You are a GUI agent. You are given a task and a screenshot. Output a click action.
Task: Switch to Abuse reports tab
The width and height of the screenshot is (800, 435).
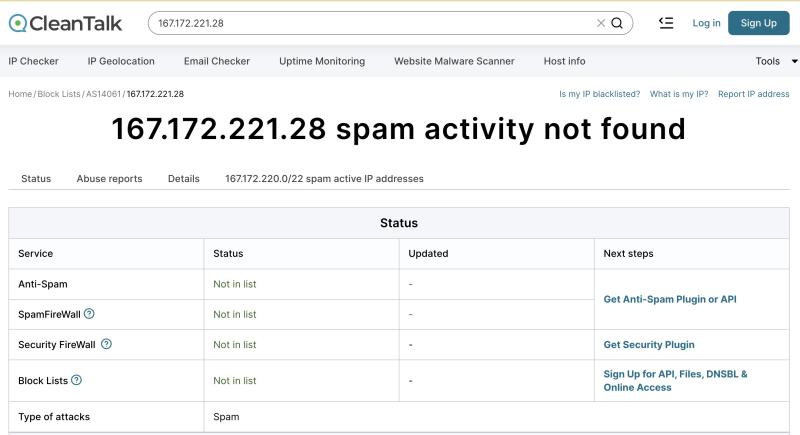[x=109, y=178]
